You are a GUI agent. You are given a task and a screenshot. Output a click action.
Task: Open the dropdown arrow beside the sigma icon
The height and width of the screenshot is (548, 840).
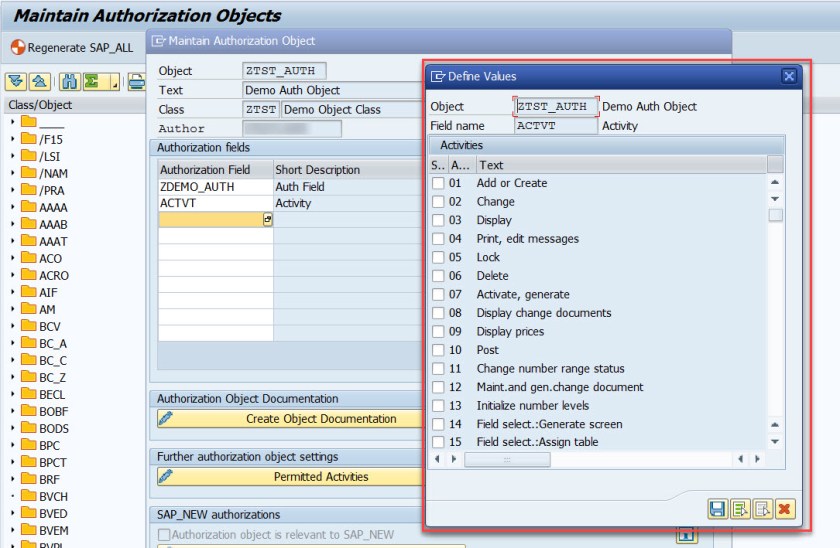point(114,82)
